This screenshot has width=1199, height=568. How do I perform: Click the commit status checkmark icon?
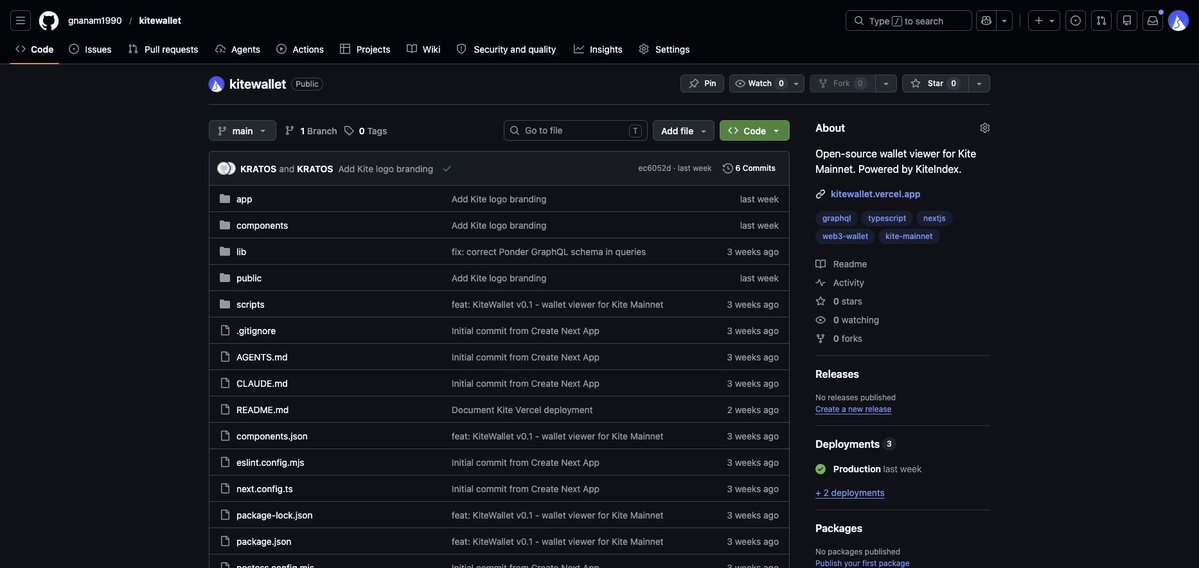[447, 169]
